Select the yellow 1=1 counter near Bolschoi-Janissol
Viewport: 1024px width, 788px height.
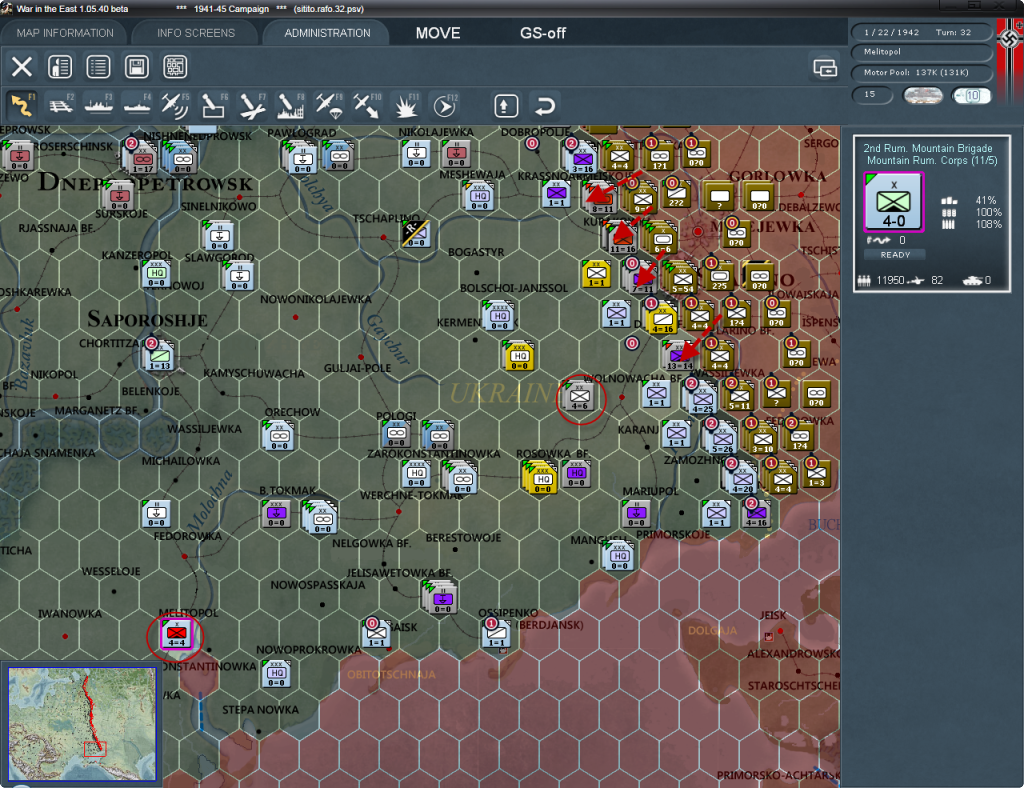[596, 274]
